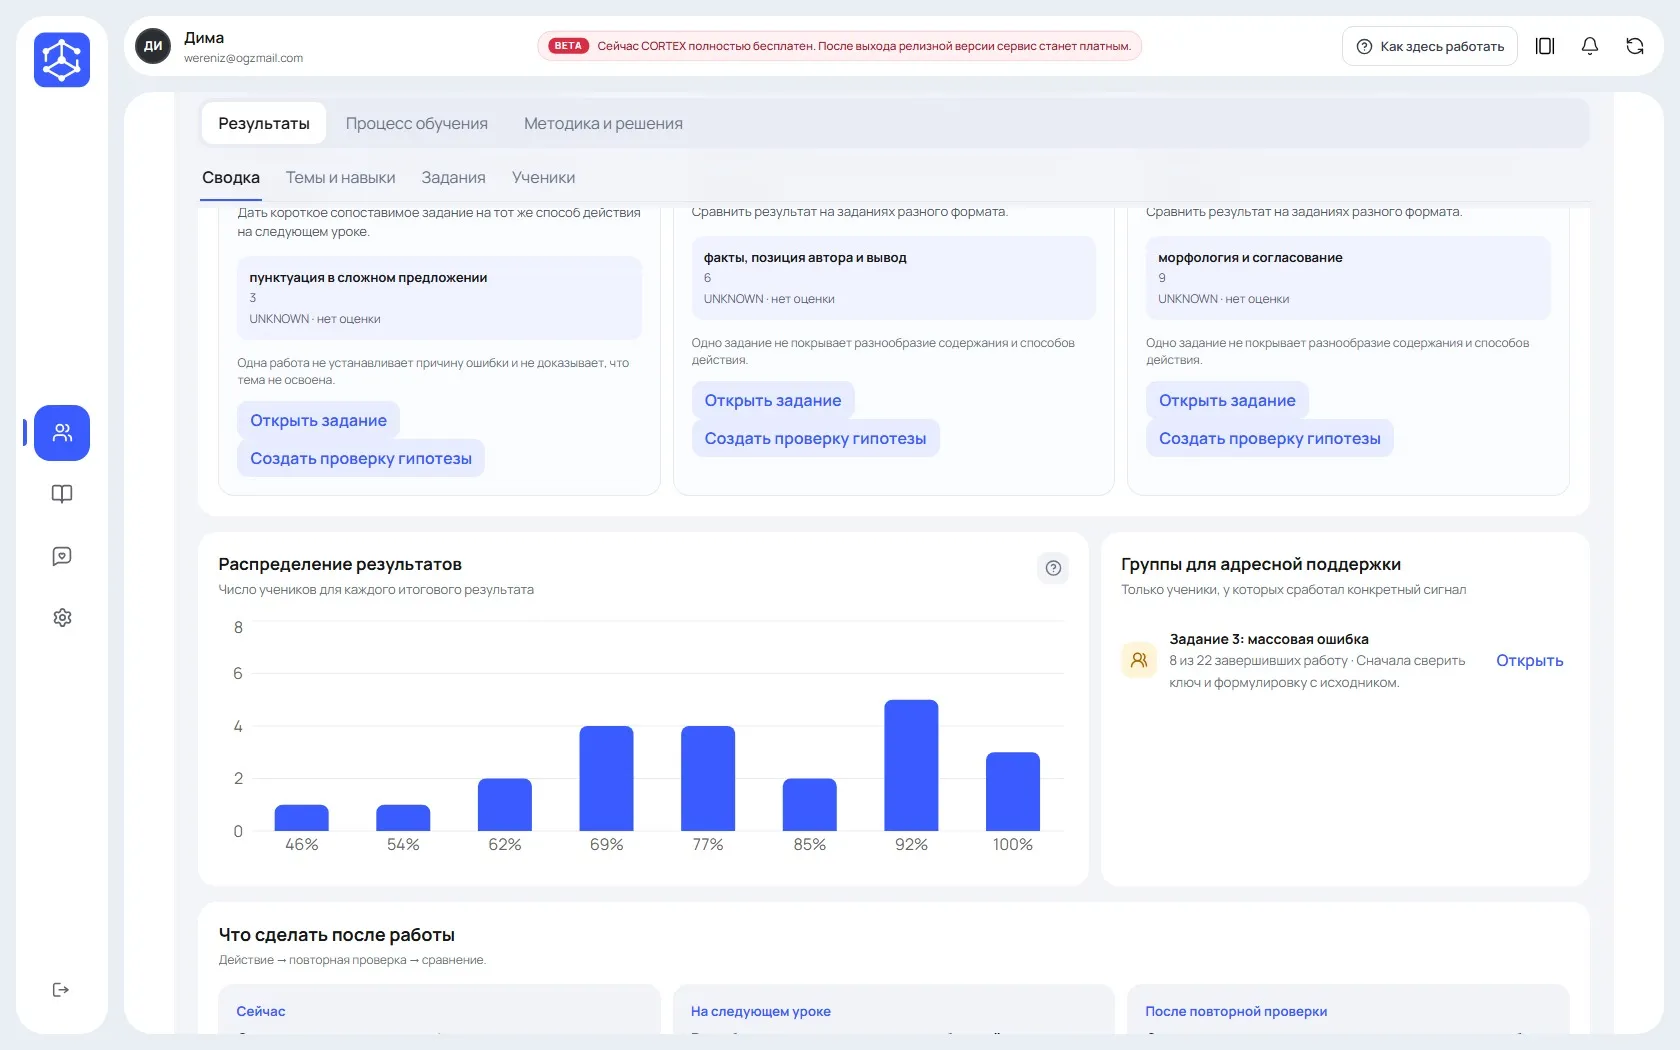
Task: Open the task for морфология и согласование
Action: pos(1227,400)
